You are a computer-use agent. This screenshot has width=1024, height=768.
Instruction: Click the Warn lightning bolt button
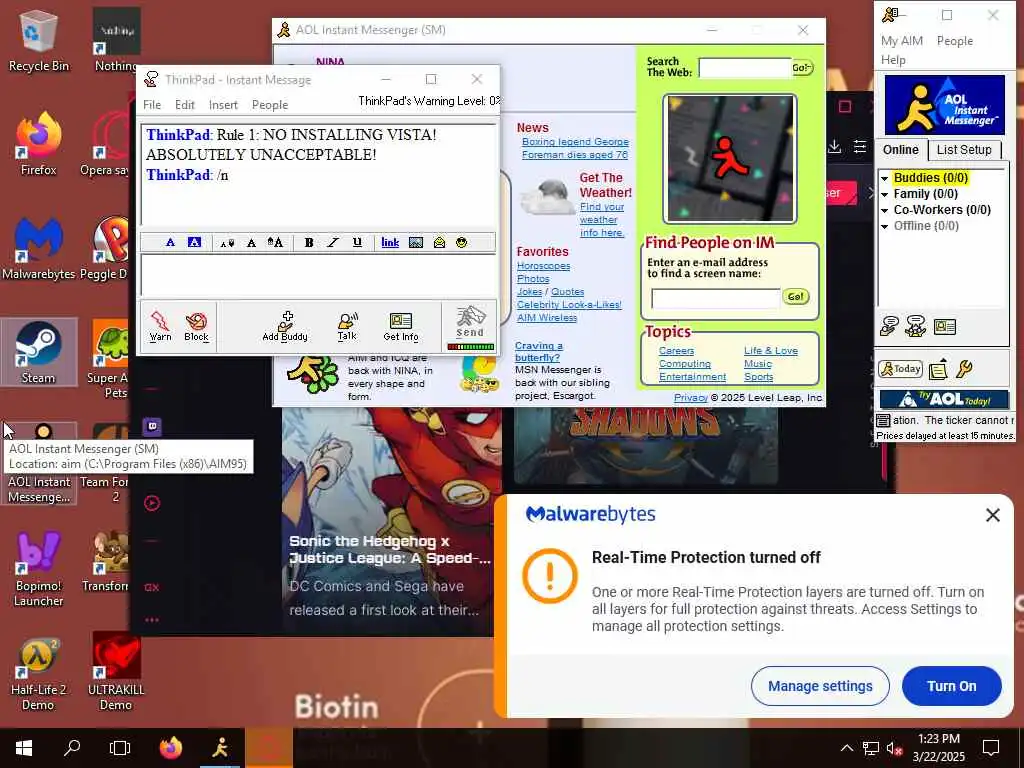(x=160, y=326)
